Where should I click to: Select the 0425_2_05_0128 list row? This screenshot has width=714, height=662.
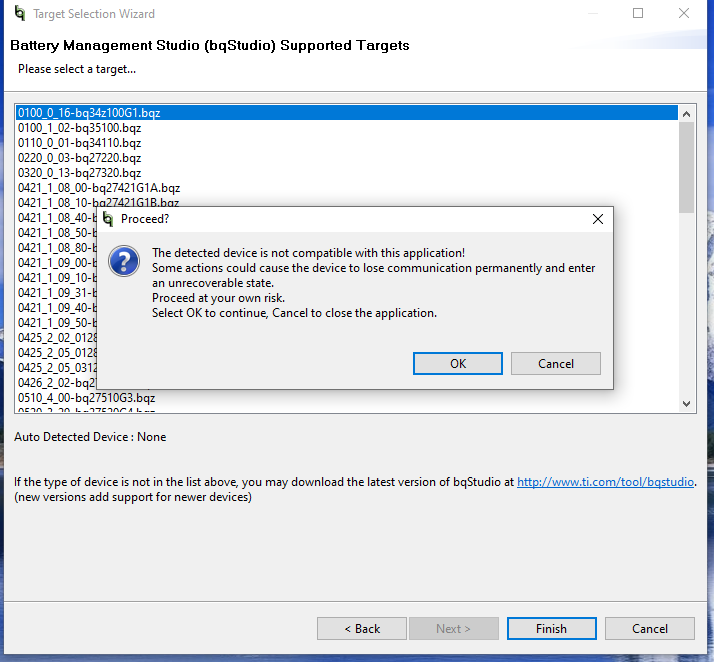(x=56, y=353)
